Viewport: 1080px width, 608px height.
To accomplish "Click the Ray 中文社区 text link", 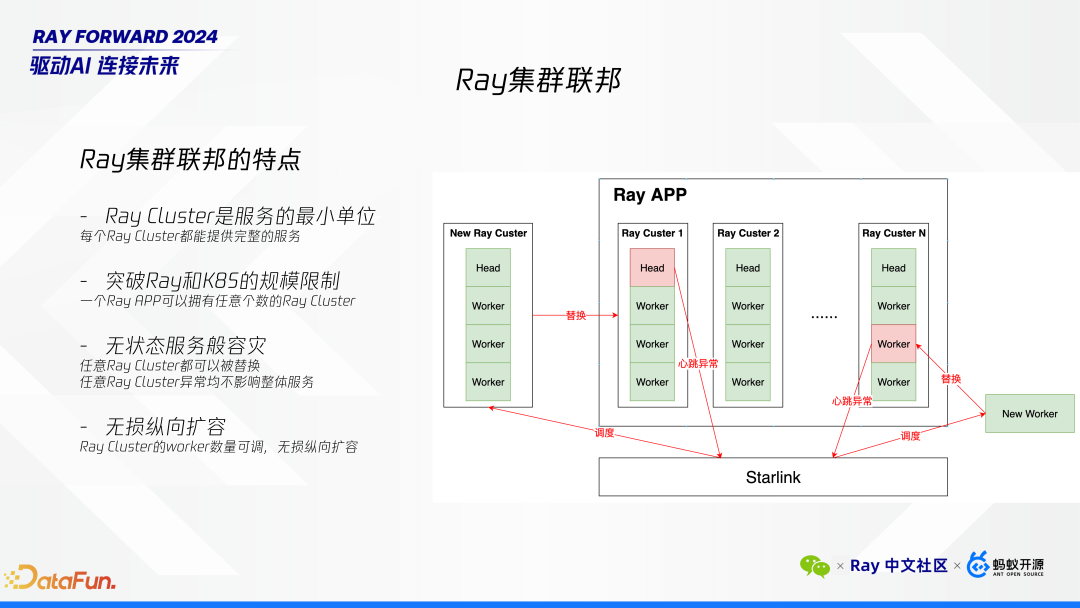I will [x=898, y=565].
